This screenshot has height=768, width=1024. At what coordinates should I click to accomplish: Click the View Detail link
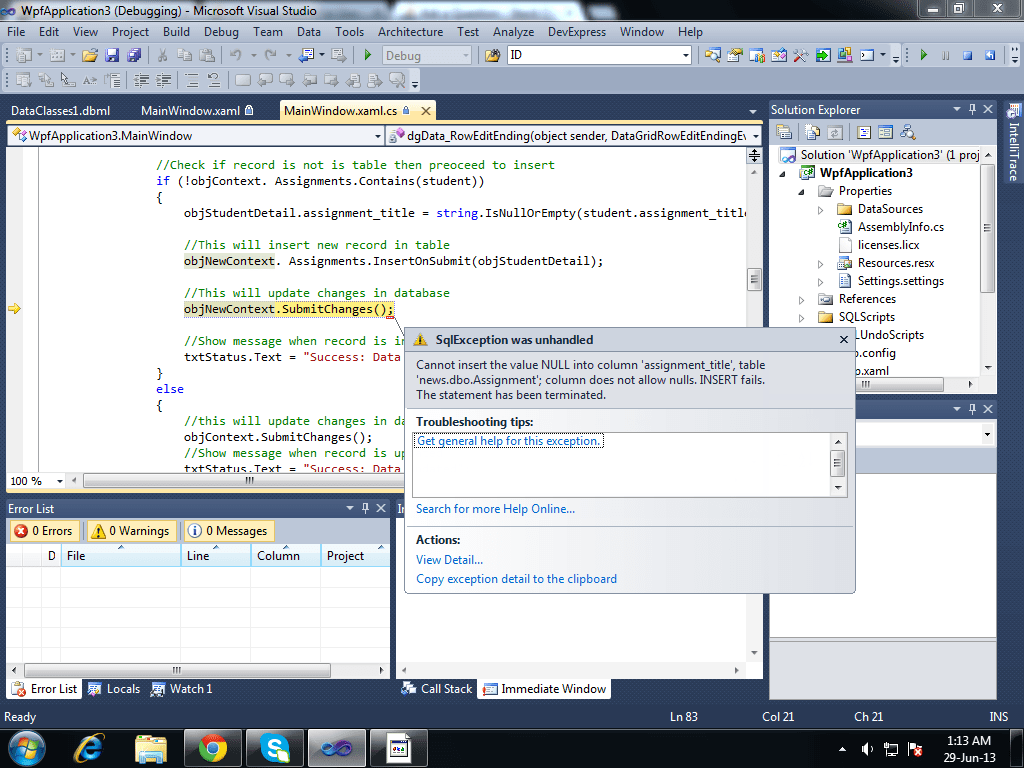tap(449, 560)
